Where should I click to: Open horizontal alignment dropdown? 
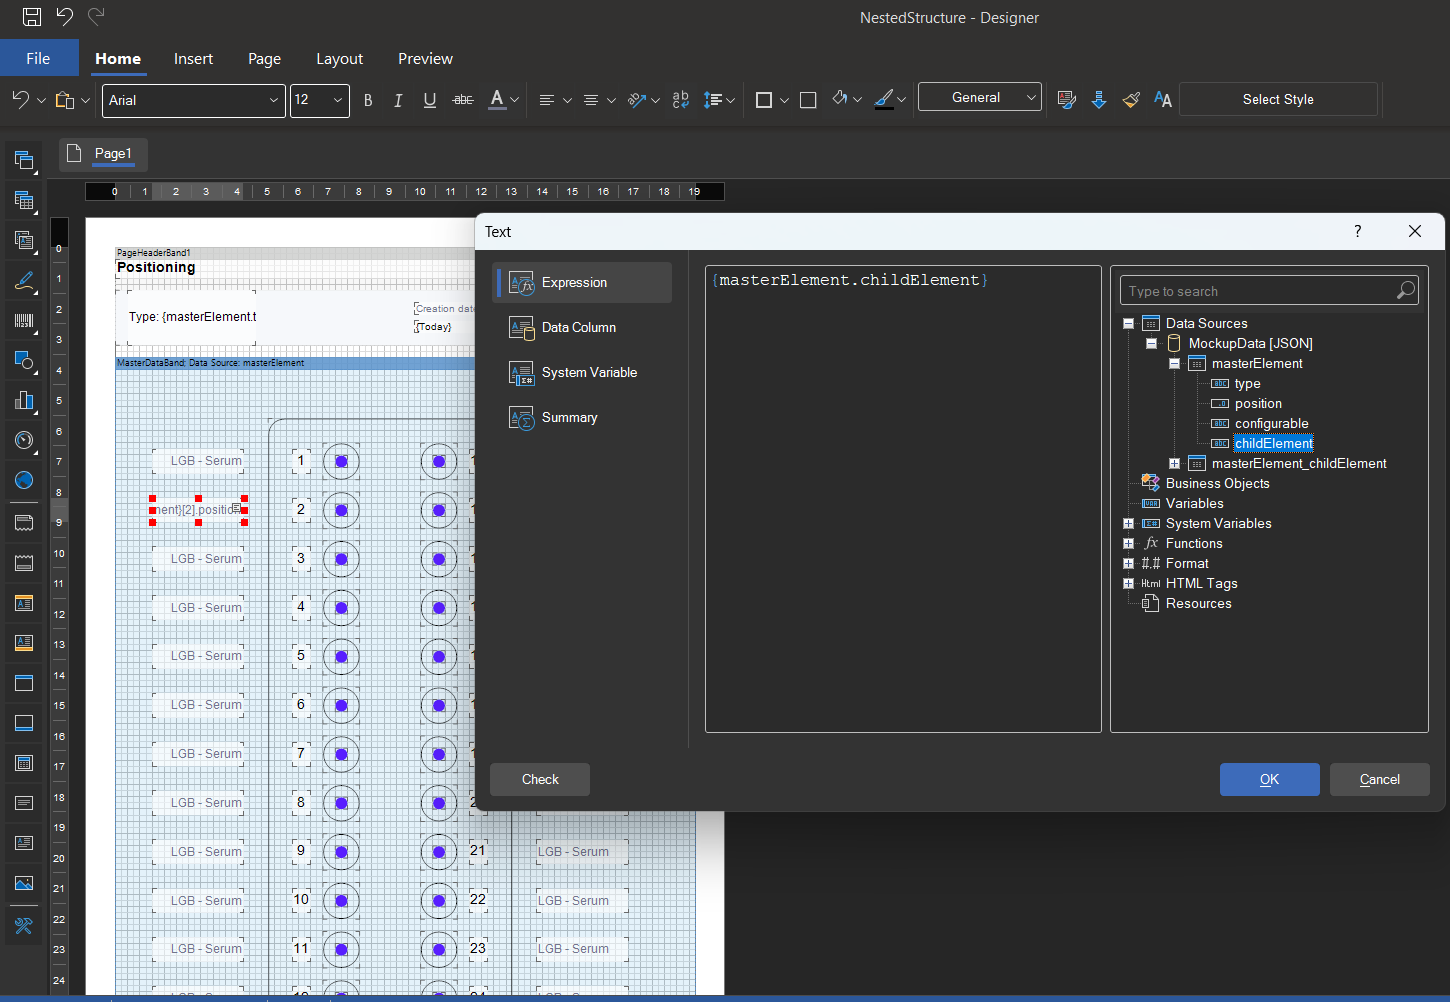pyautogui.click(x=567, y=100)
